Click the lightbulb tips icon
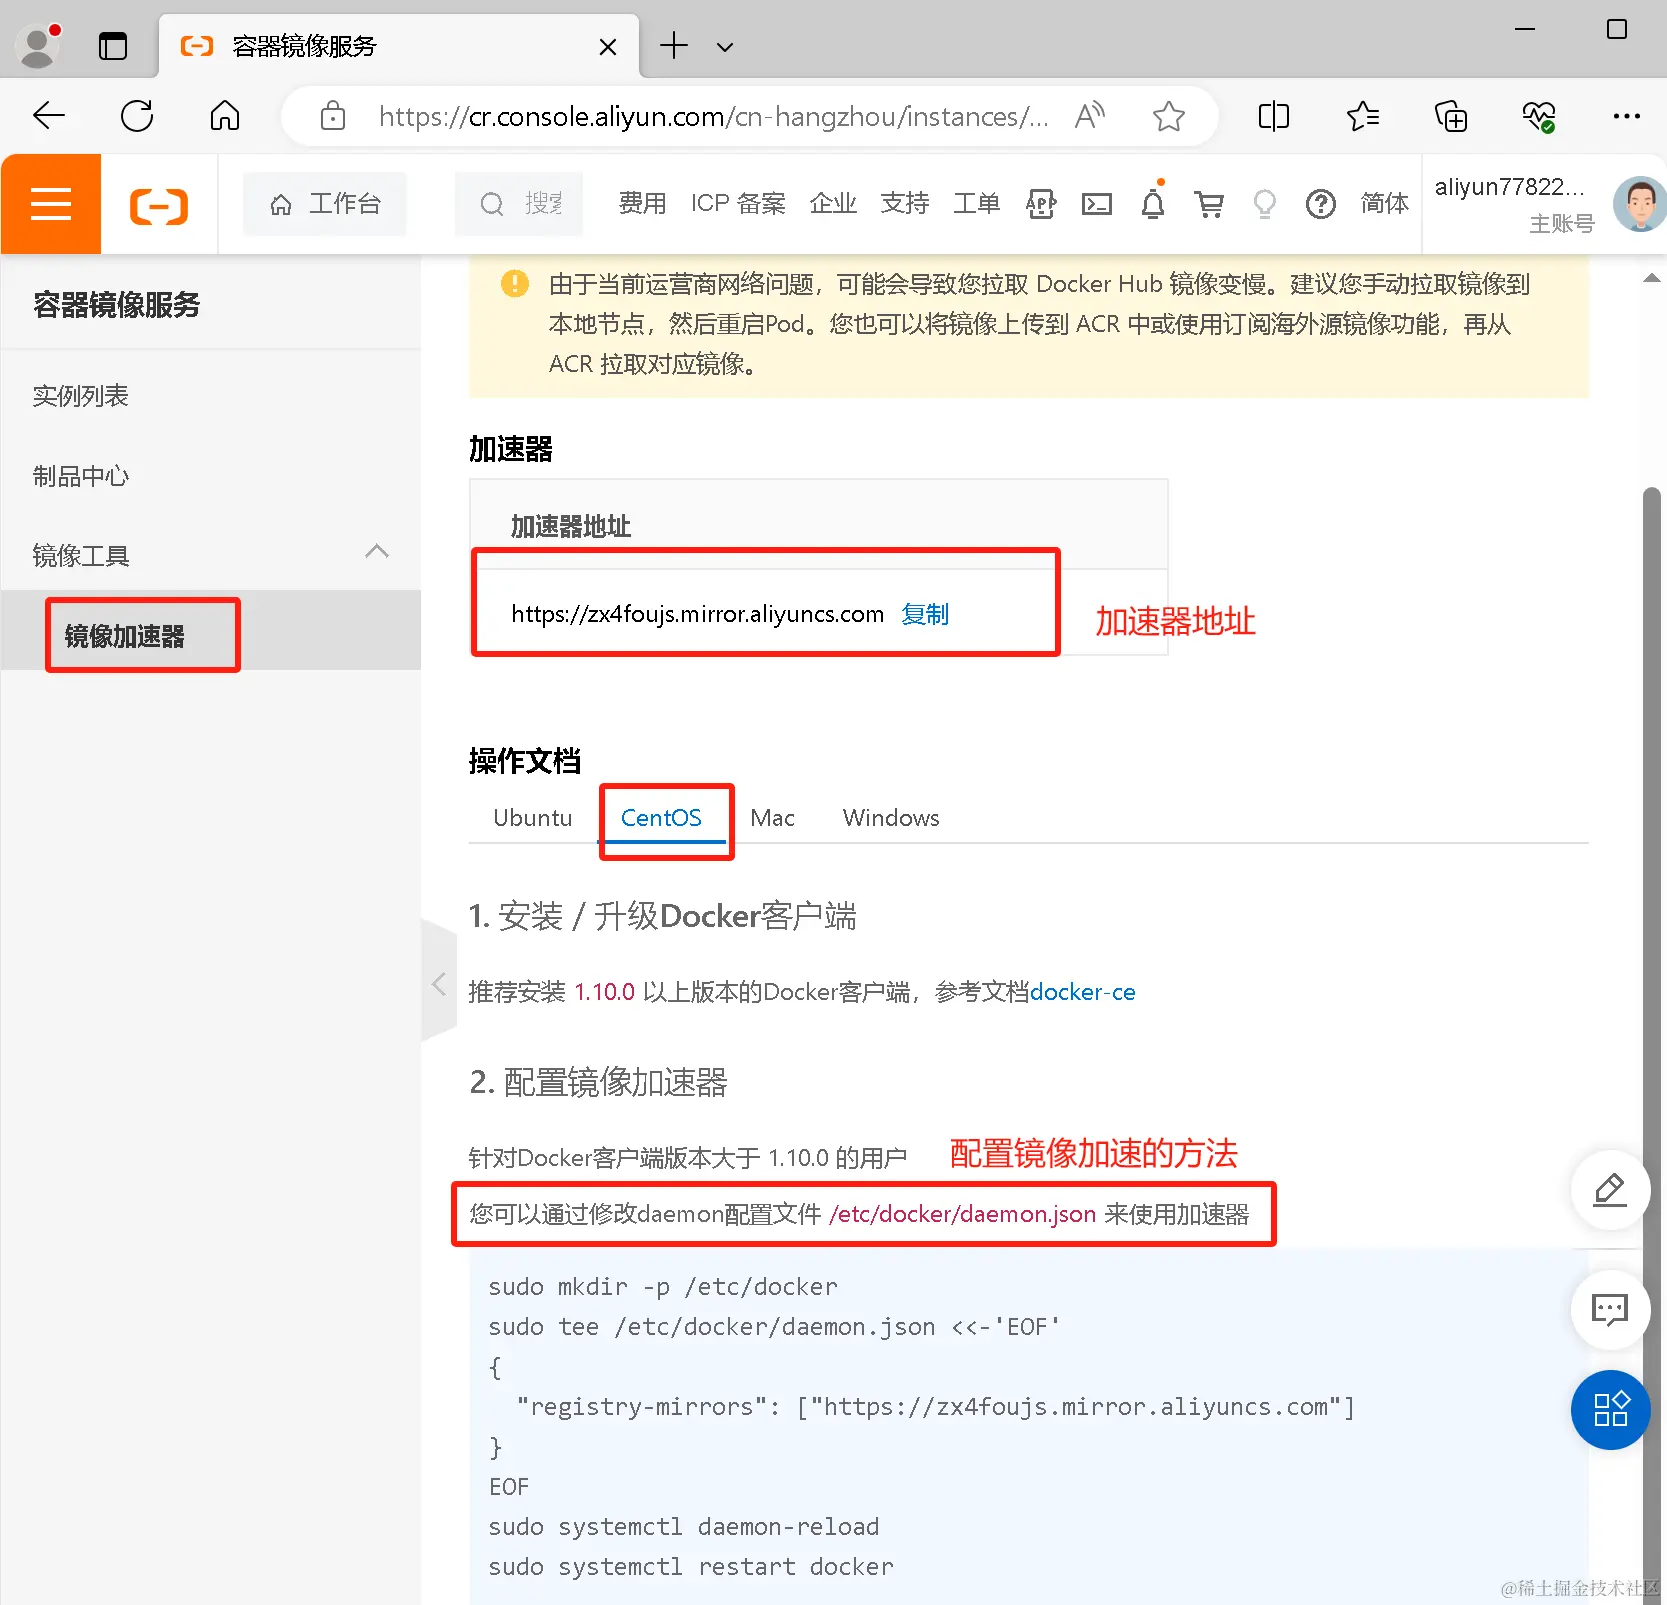Viewport: 1667px width, 1605px height. pos(1265,205)
